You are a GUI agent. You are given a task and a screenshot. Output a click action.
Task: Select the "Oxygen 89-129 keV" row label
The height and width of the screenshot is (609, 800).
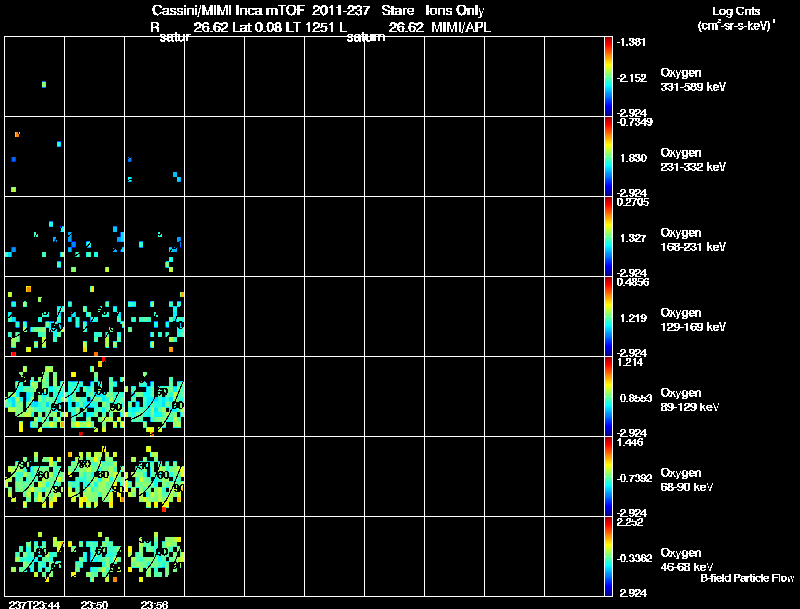point(690,400)
